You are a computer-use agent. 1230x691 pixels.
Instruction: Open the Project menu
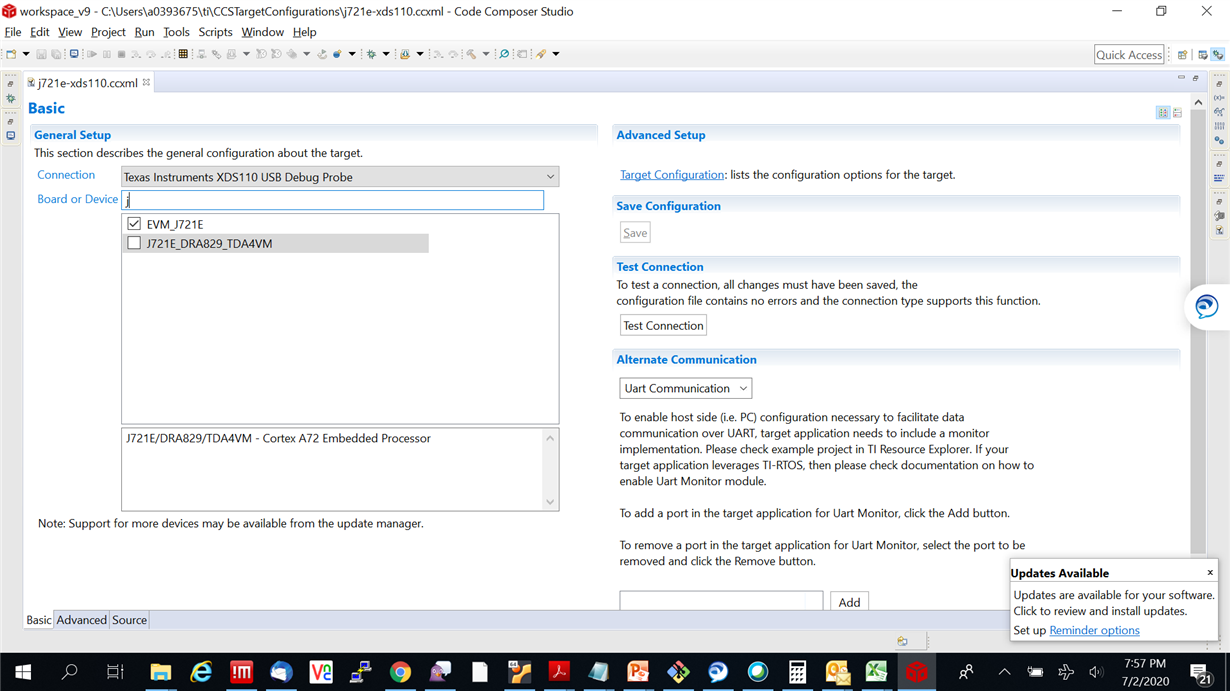point(108,32)
